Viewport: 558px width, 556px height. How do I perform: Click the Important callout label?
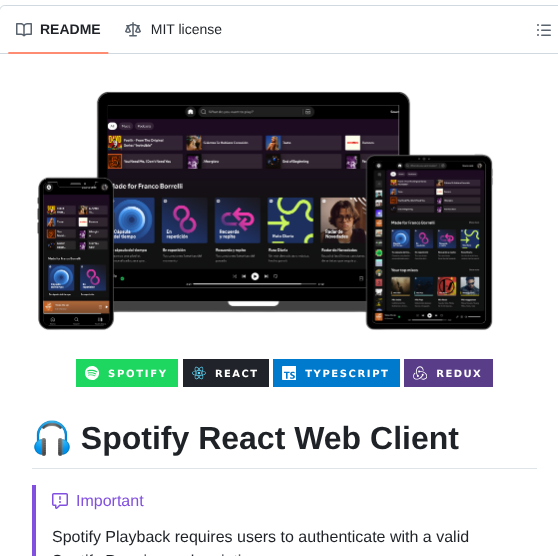point(110,501)
